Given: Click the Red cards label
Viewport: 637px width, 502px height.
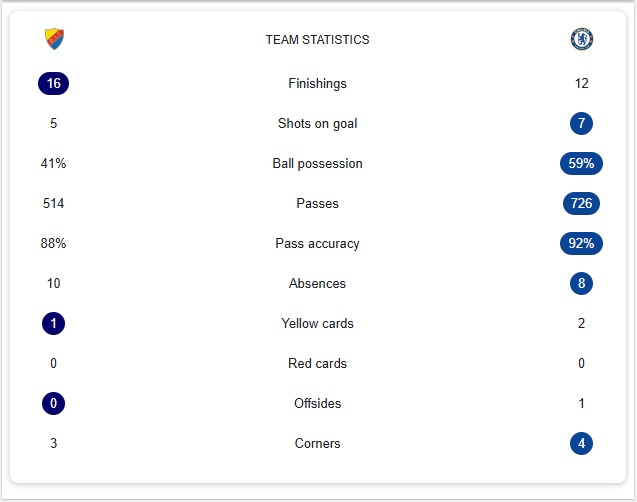Looking at the screenshot, I should tap(318, 363).
